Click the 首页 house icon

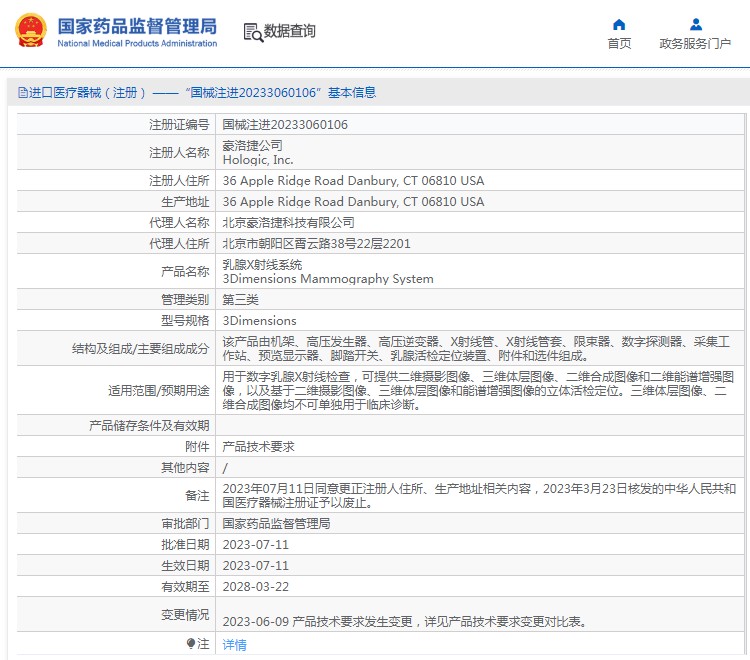point(619,24)
